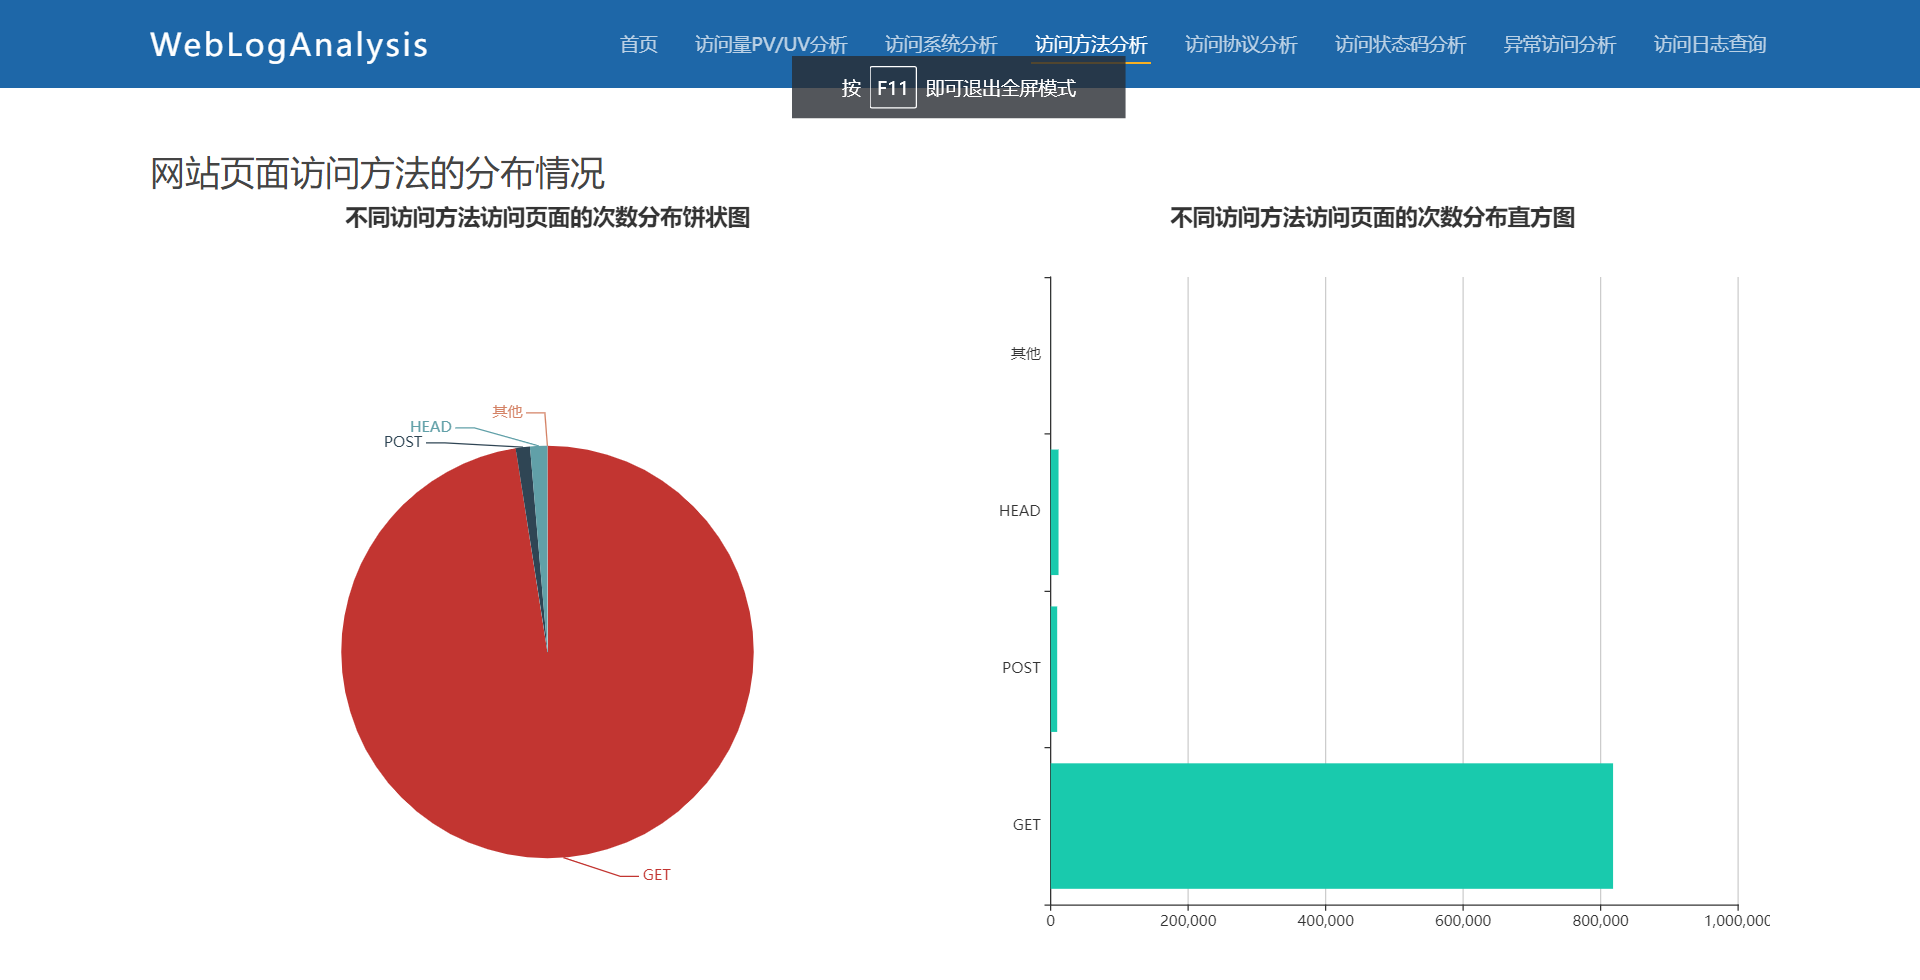Screen dimensions: 1920x980
Task: Select 访问方法分析 nav tab
Action: pyautogui.click(x=1091, y=44)
